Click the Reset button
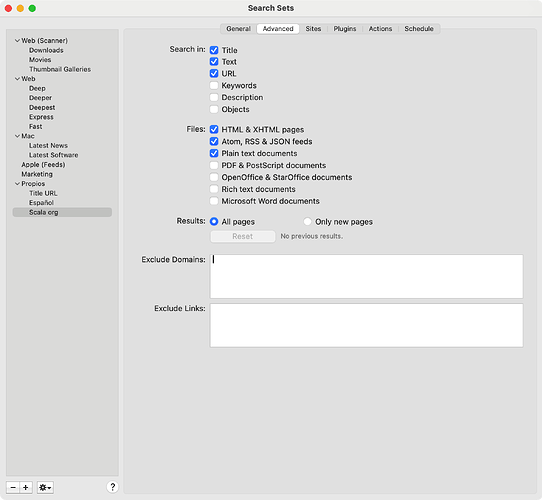This screenshot has height=500, width=542. 243,237
